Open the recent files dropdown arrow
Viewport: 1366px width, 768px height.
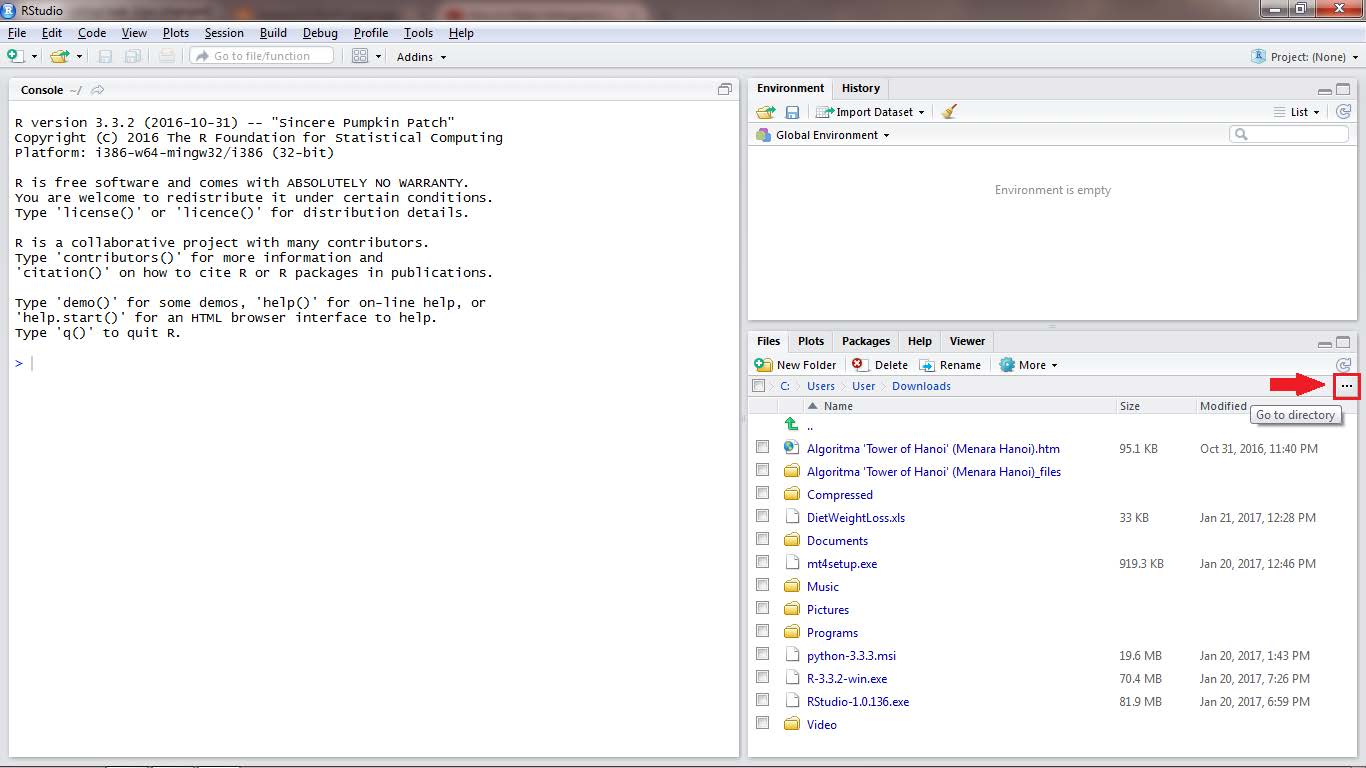point(79,57)
